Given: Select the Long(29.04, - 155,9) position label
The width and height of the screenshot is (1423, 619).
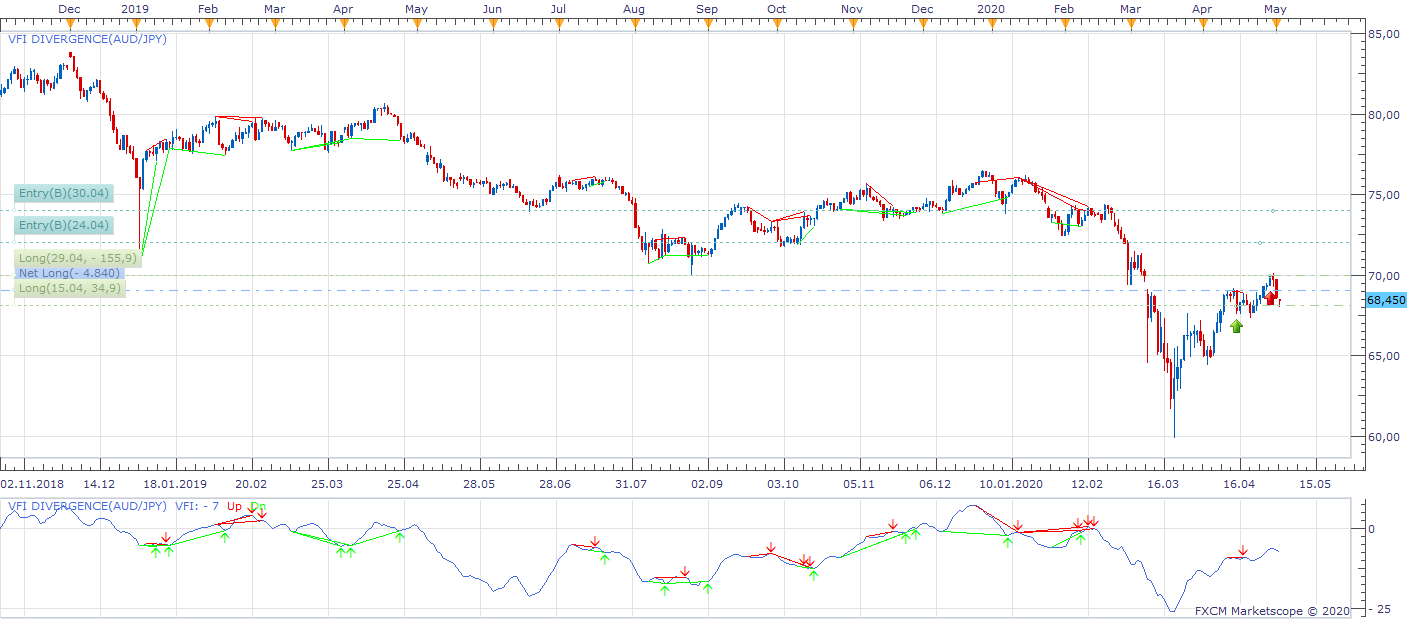Looking at the screenshot, I should pos(77,258).
